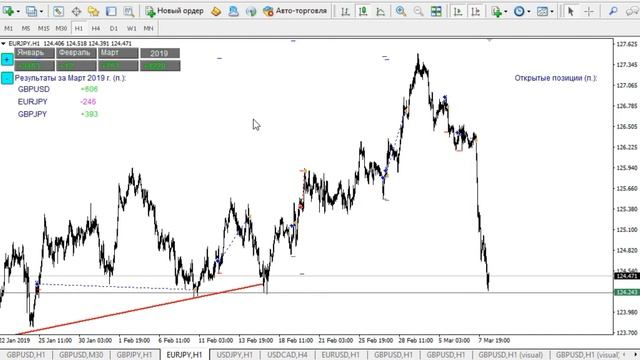
Task: Tile chart windows with grid icon
Action: tap(436, 11)
